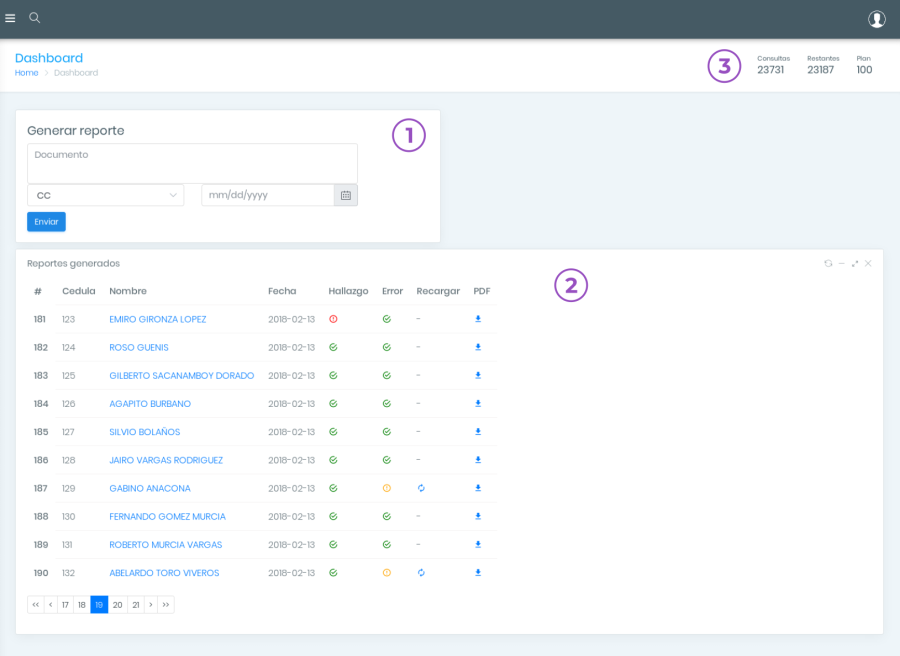Reload report for ABELARDO TORO VIVEROS

click(421, 573)
